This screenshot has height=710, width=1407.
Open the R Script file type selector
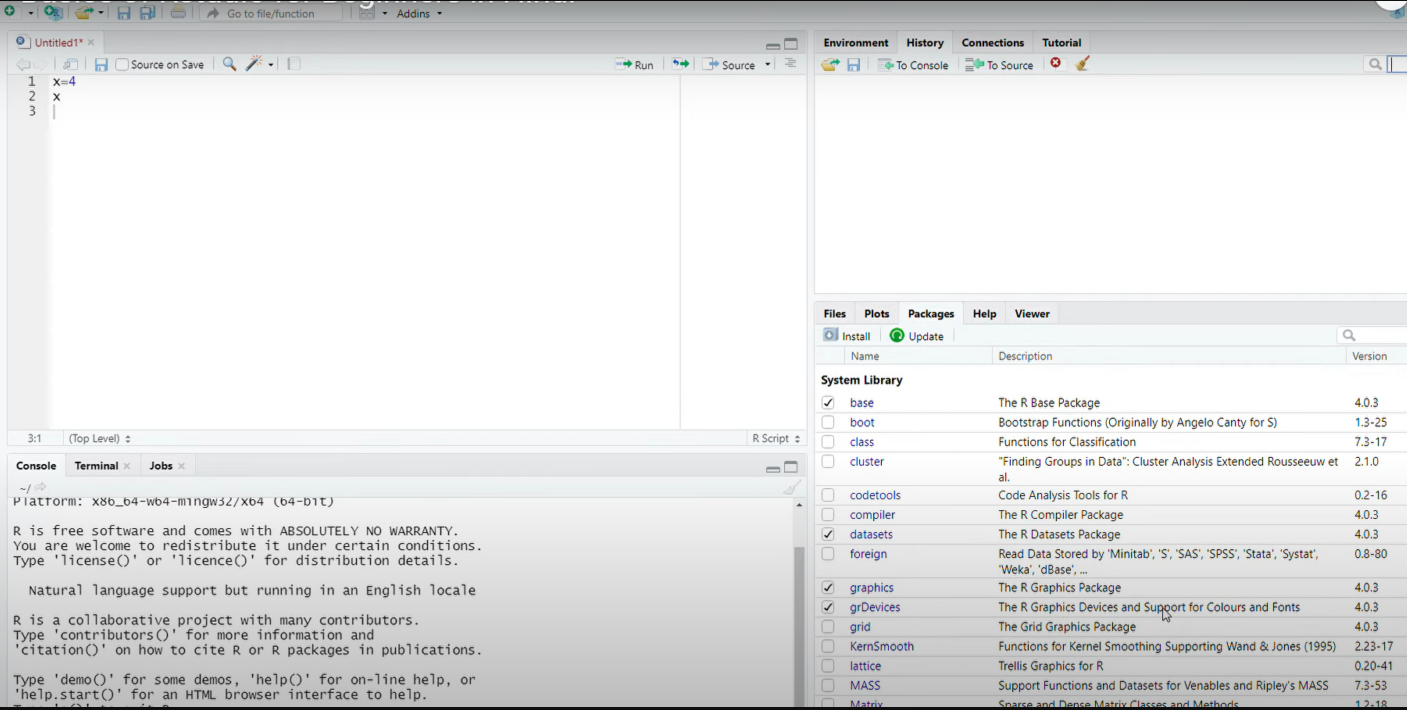pyautogui.click(x=776, y=438)
